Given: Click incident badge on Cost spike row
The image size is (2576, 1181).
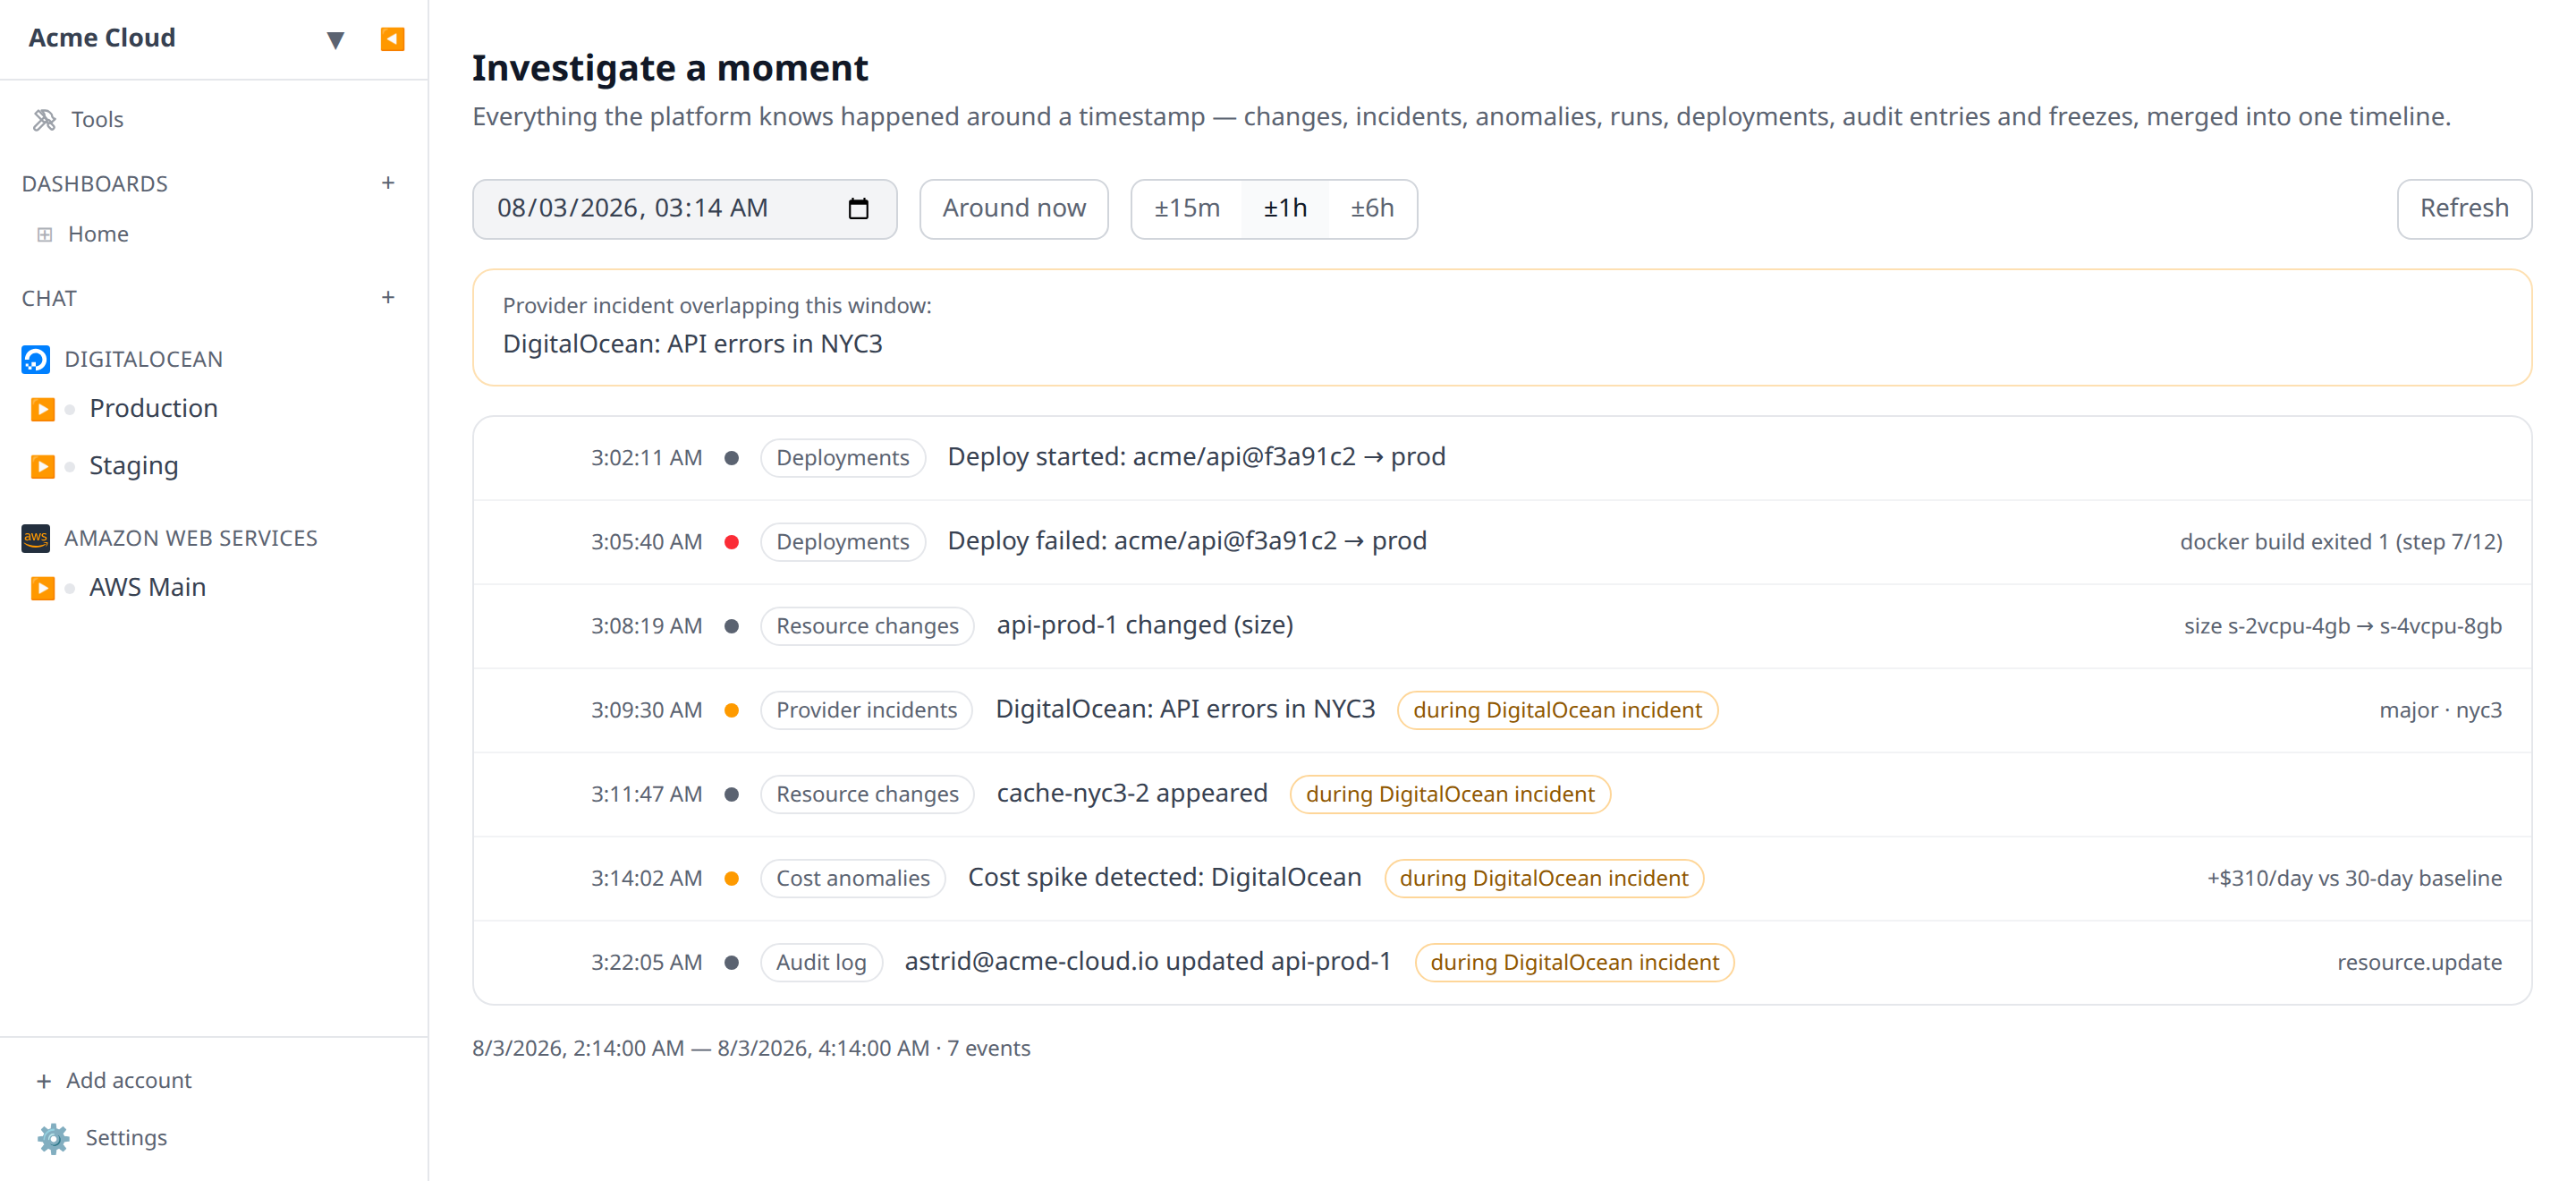Looking at the screenshot, I should (x=1544, y=878).
